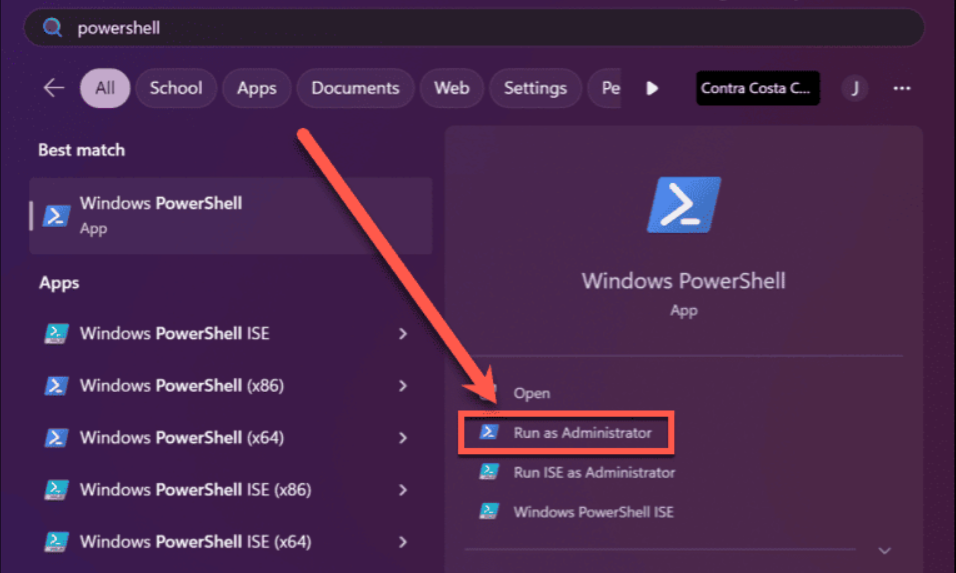Click the preview pane PowerShell ISE icon
Image resolution: width=956 pixels, height=573 pixels.
489,511
